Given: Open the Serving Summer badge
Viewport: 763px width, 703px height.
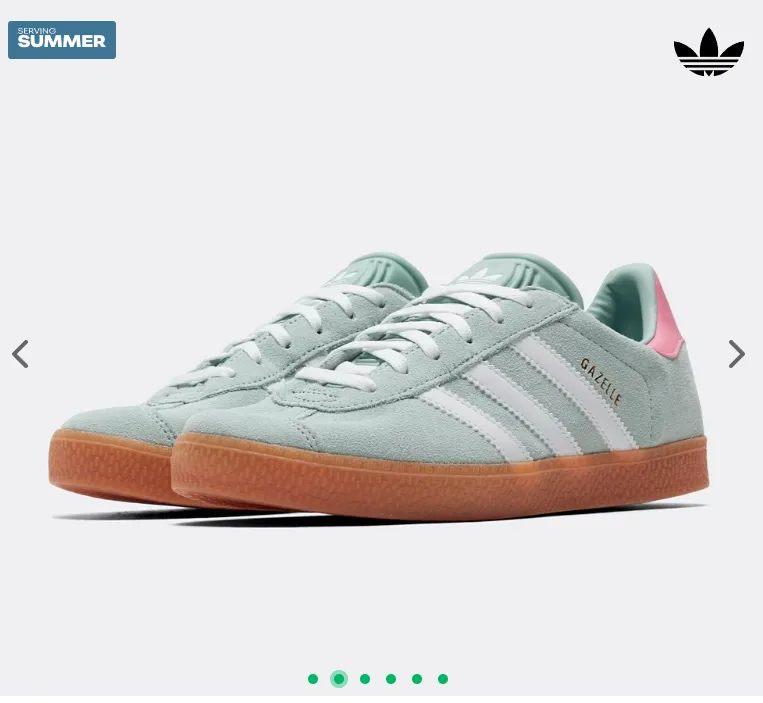Looking at the screenshot, I should [62, 40].
